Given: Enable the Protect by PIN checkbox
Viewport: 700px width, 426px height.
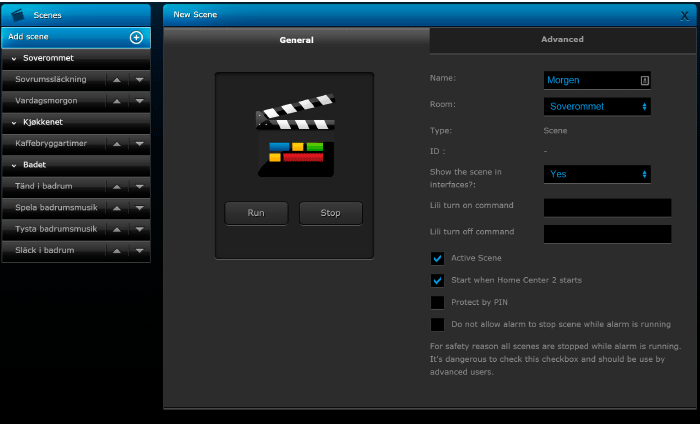Looking at the screenshot, I should (437, 302).
